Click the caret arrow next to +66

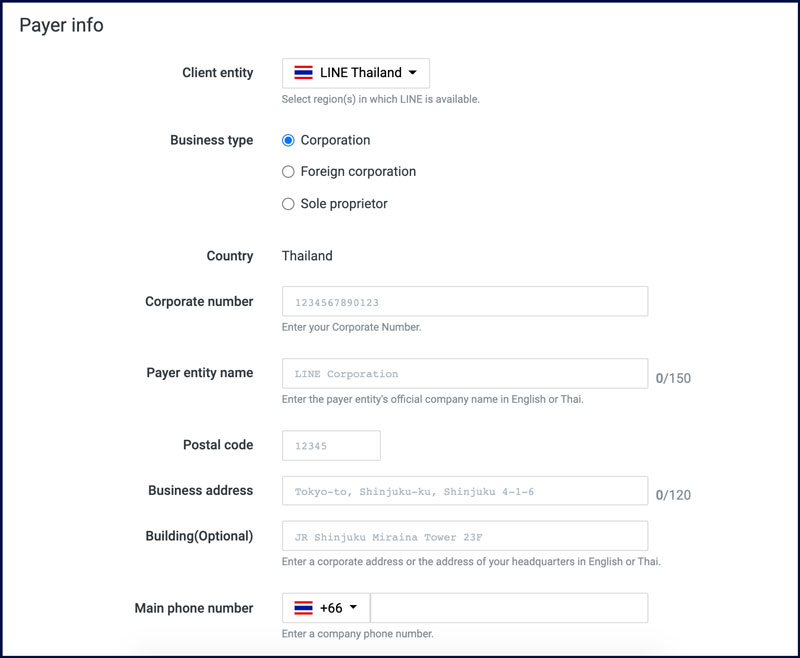[353, 608]
